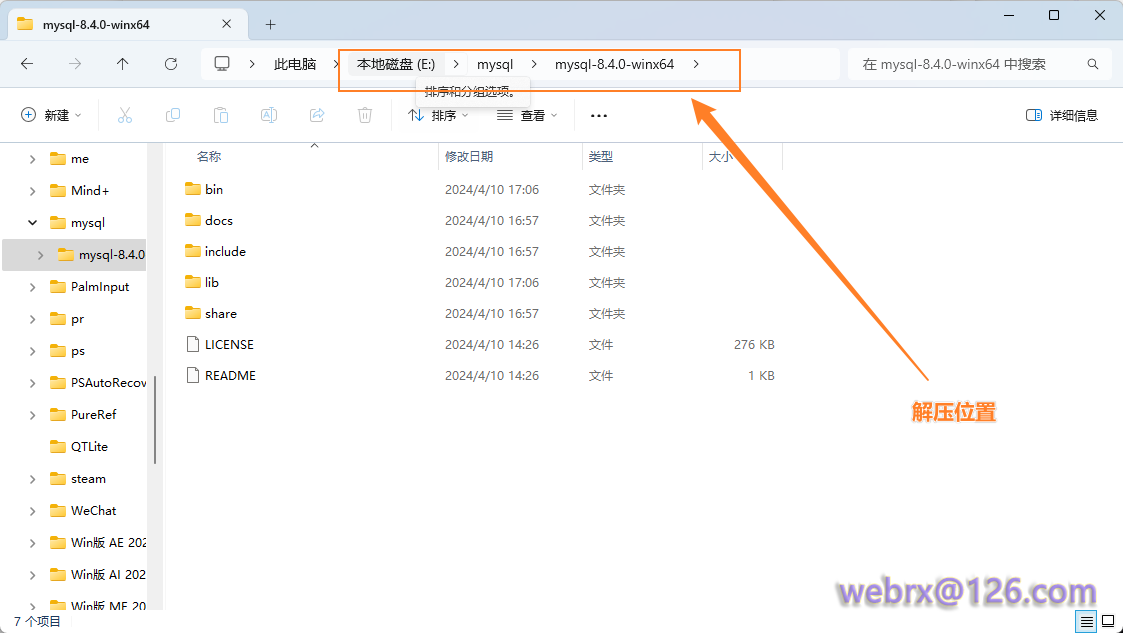Go back to previous folder
The width and height of the screenshot is (1123, 633).
(x=27, y=64)
